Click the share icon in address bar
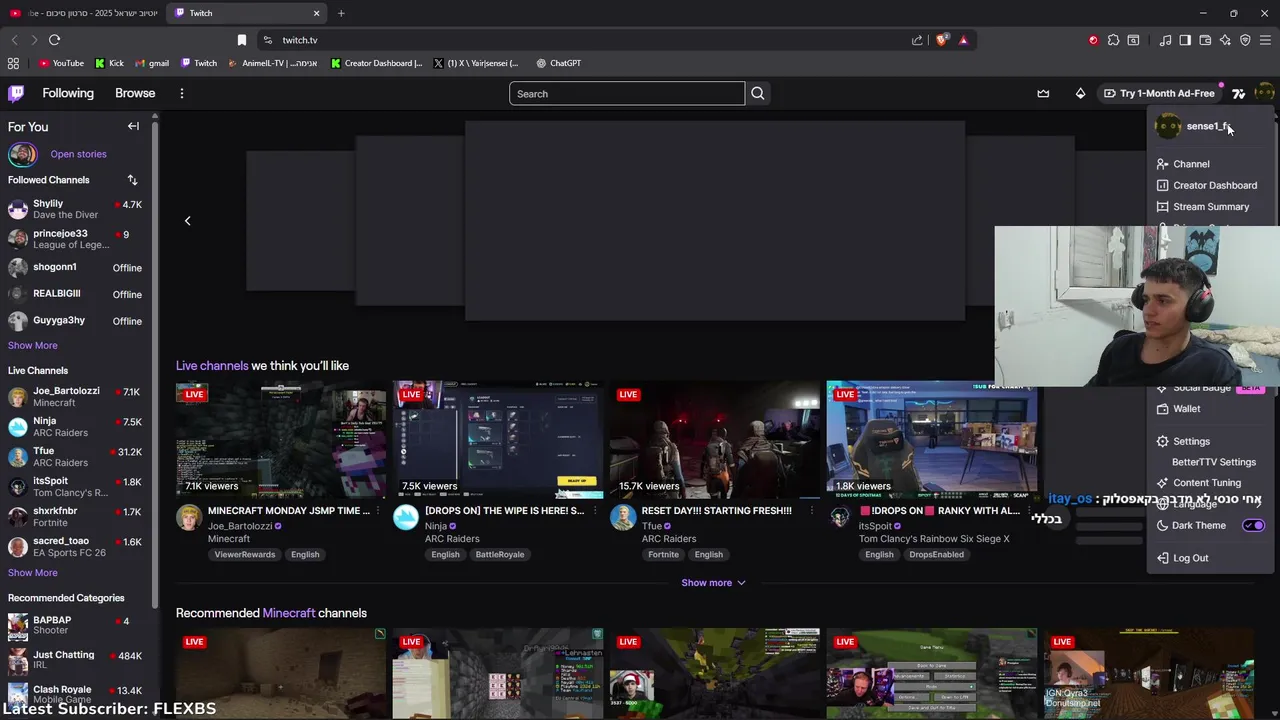Viewport: 1280px width, 720px height. tap(917, 40)
